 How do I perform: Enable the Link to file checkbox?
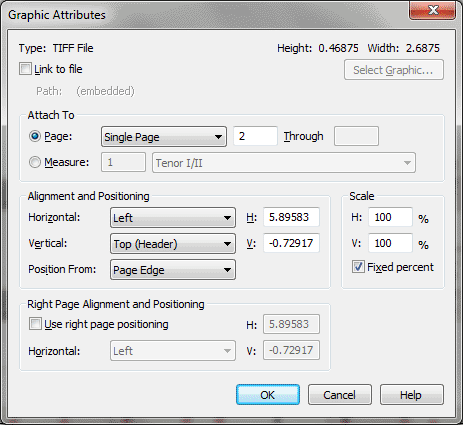click(x=25, y=69)
